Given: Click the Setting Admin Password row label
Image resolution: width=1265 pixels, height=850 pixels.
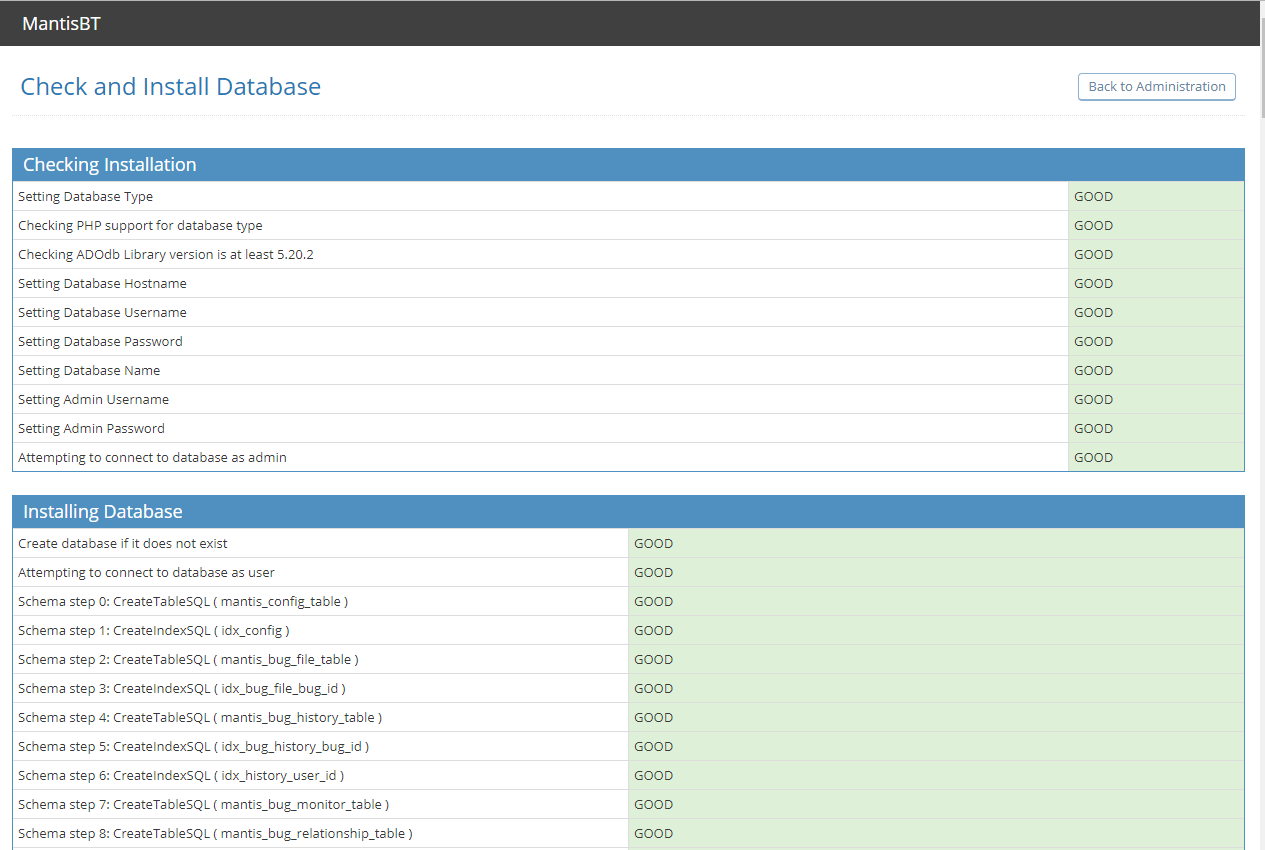Looking at the screenshot, I should (x=92, y=429).
